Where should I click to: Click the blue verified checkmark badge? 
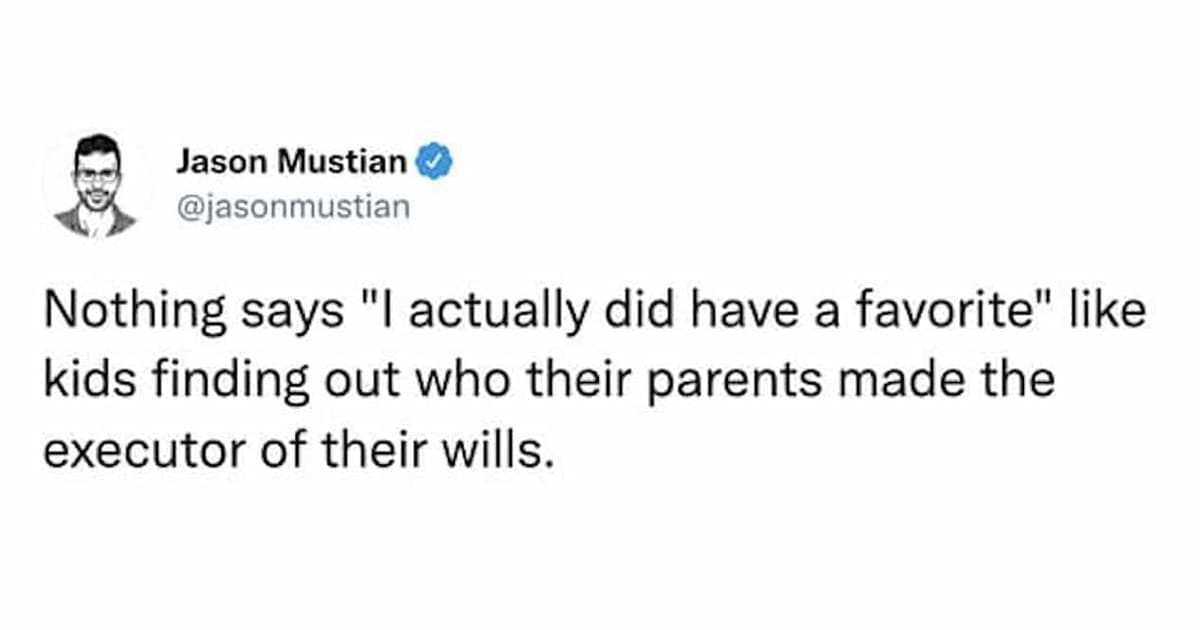pyautogui.click(x=436, y=160)
